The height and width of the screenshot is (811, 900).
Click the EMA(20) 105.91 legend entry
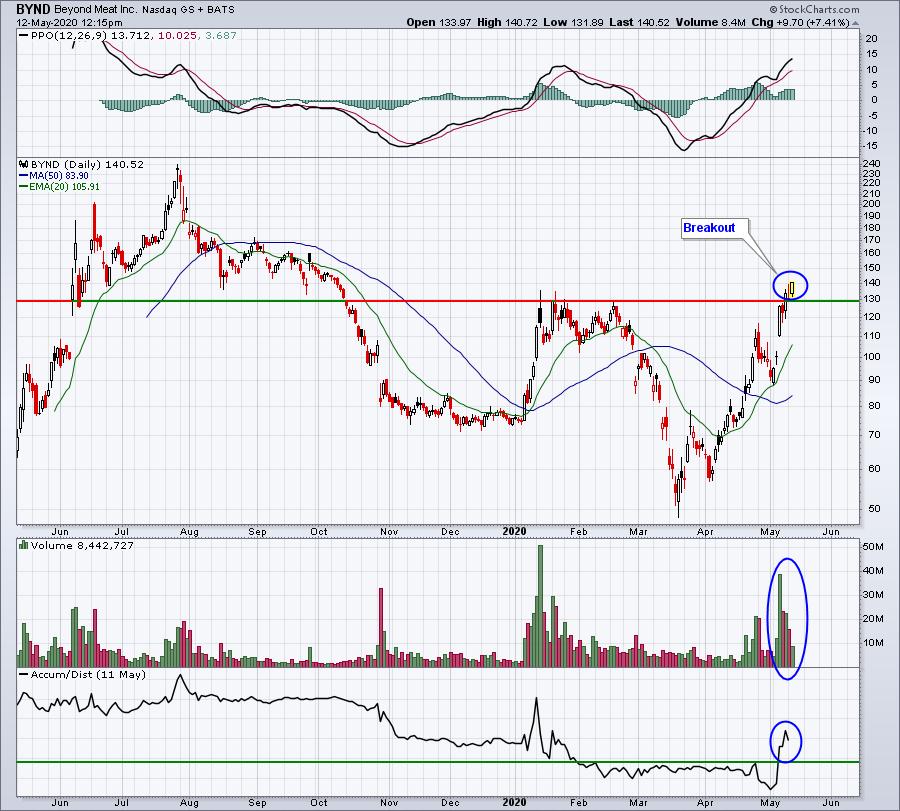pyautogui.click(x=59, y=187)
